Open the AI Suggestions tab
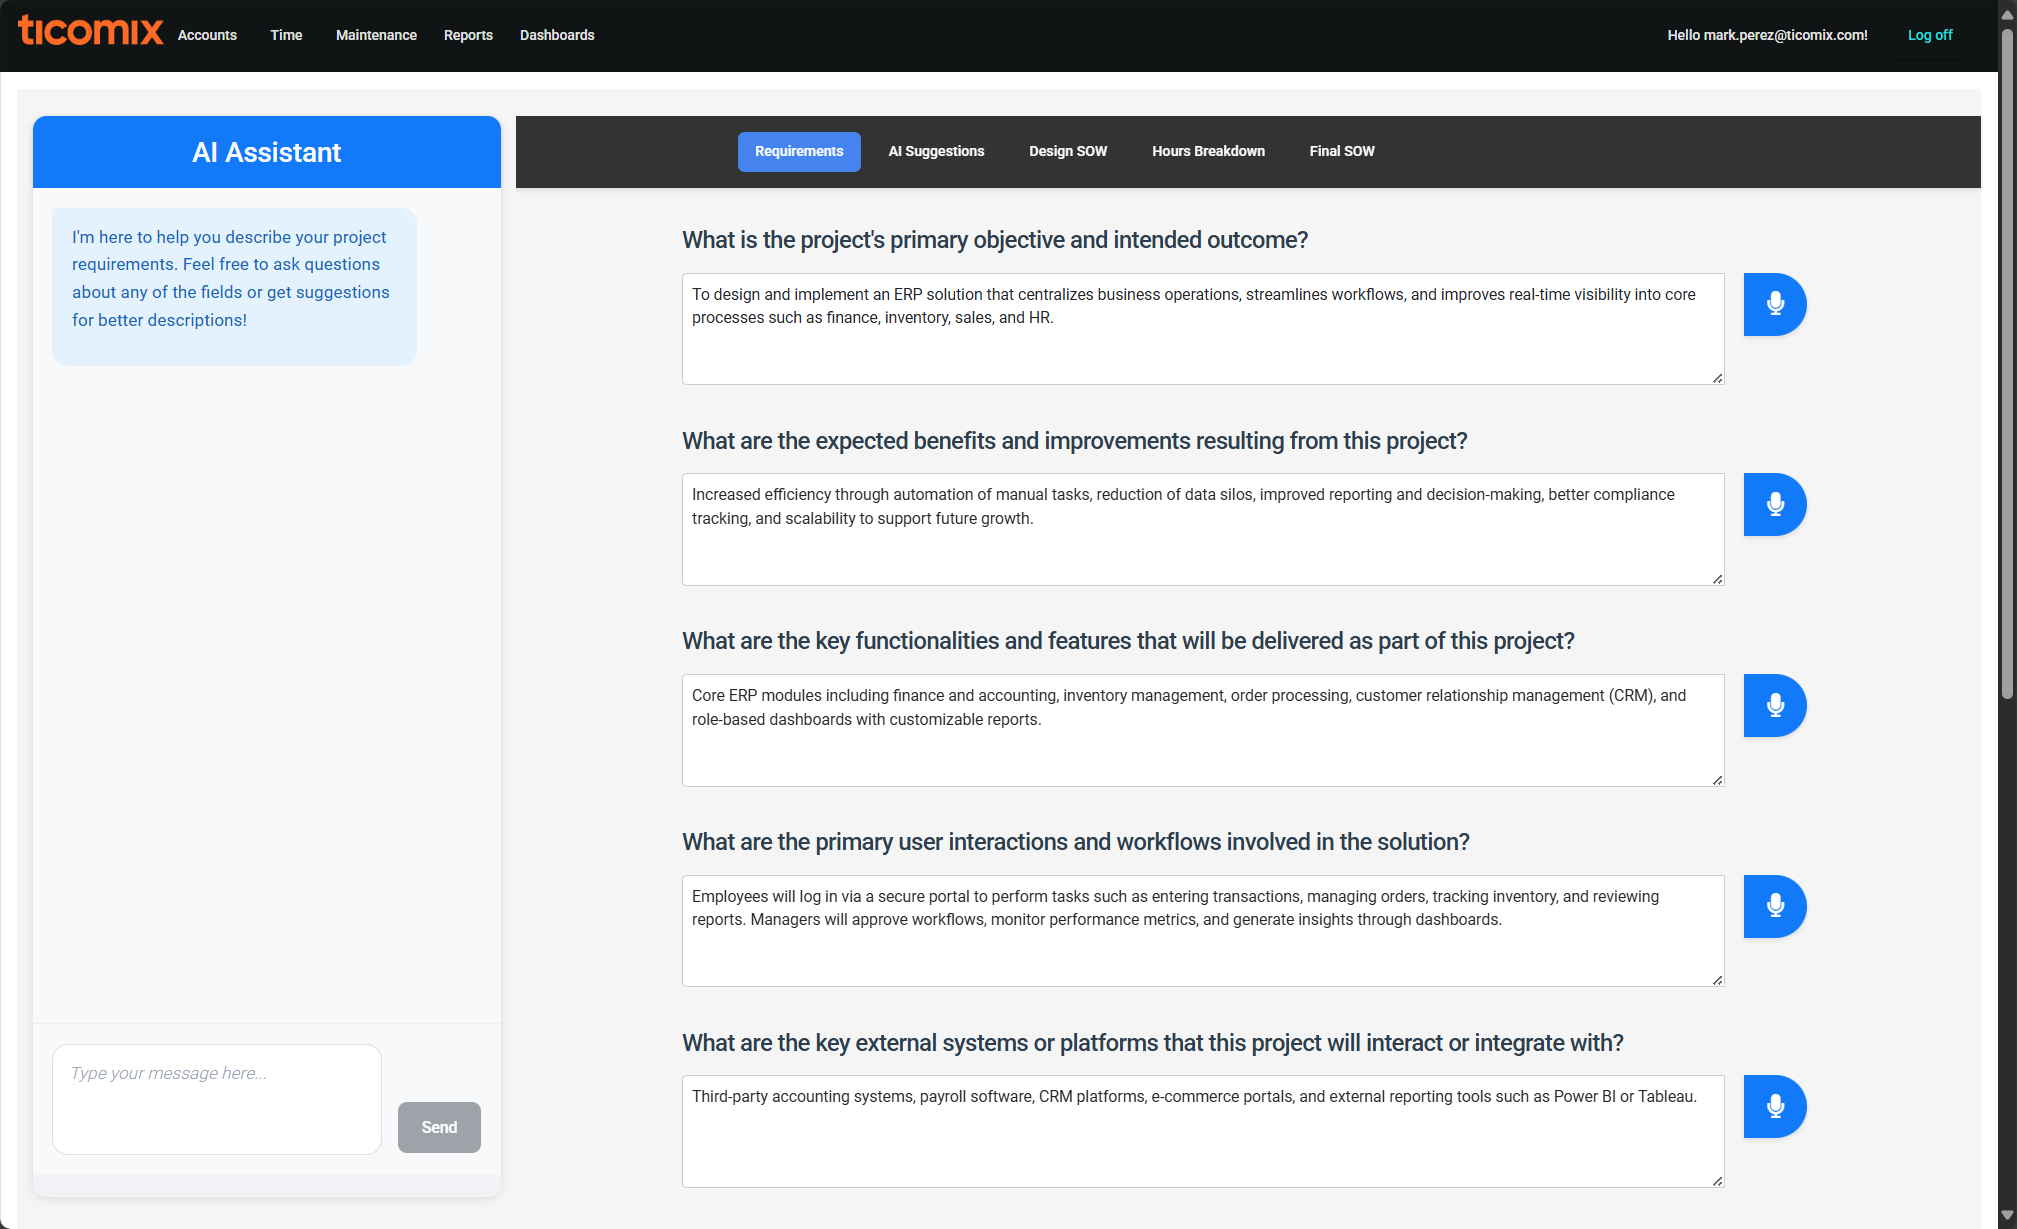This screenshot has width=2017, height=1229. click(936, 151)
